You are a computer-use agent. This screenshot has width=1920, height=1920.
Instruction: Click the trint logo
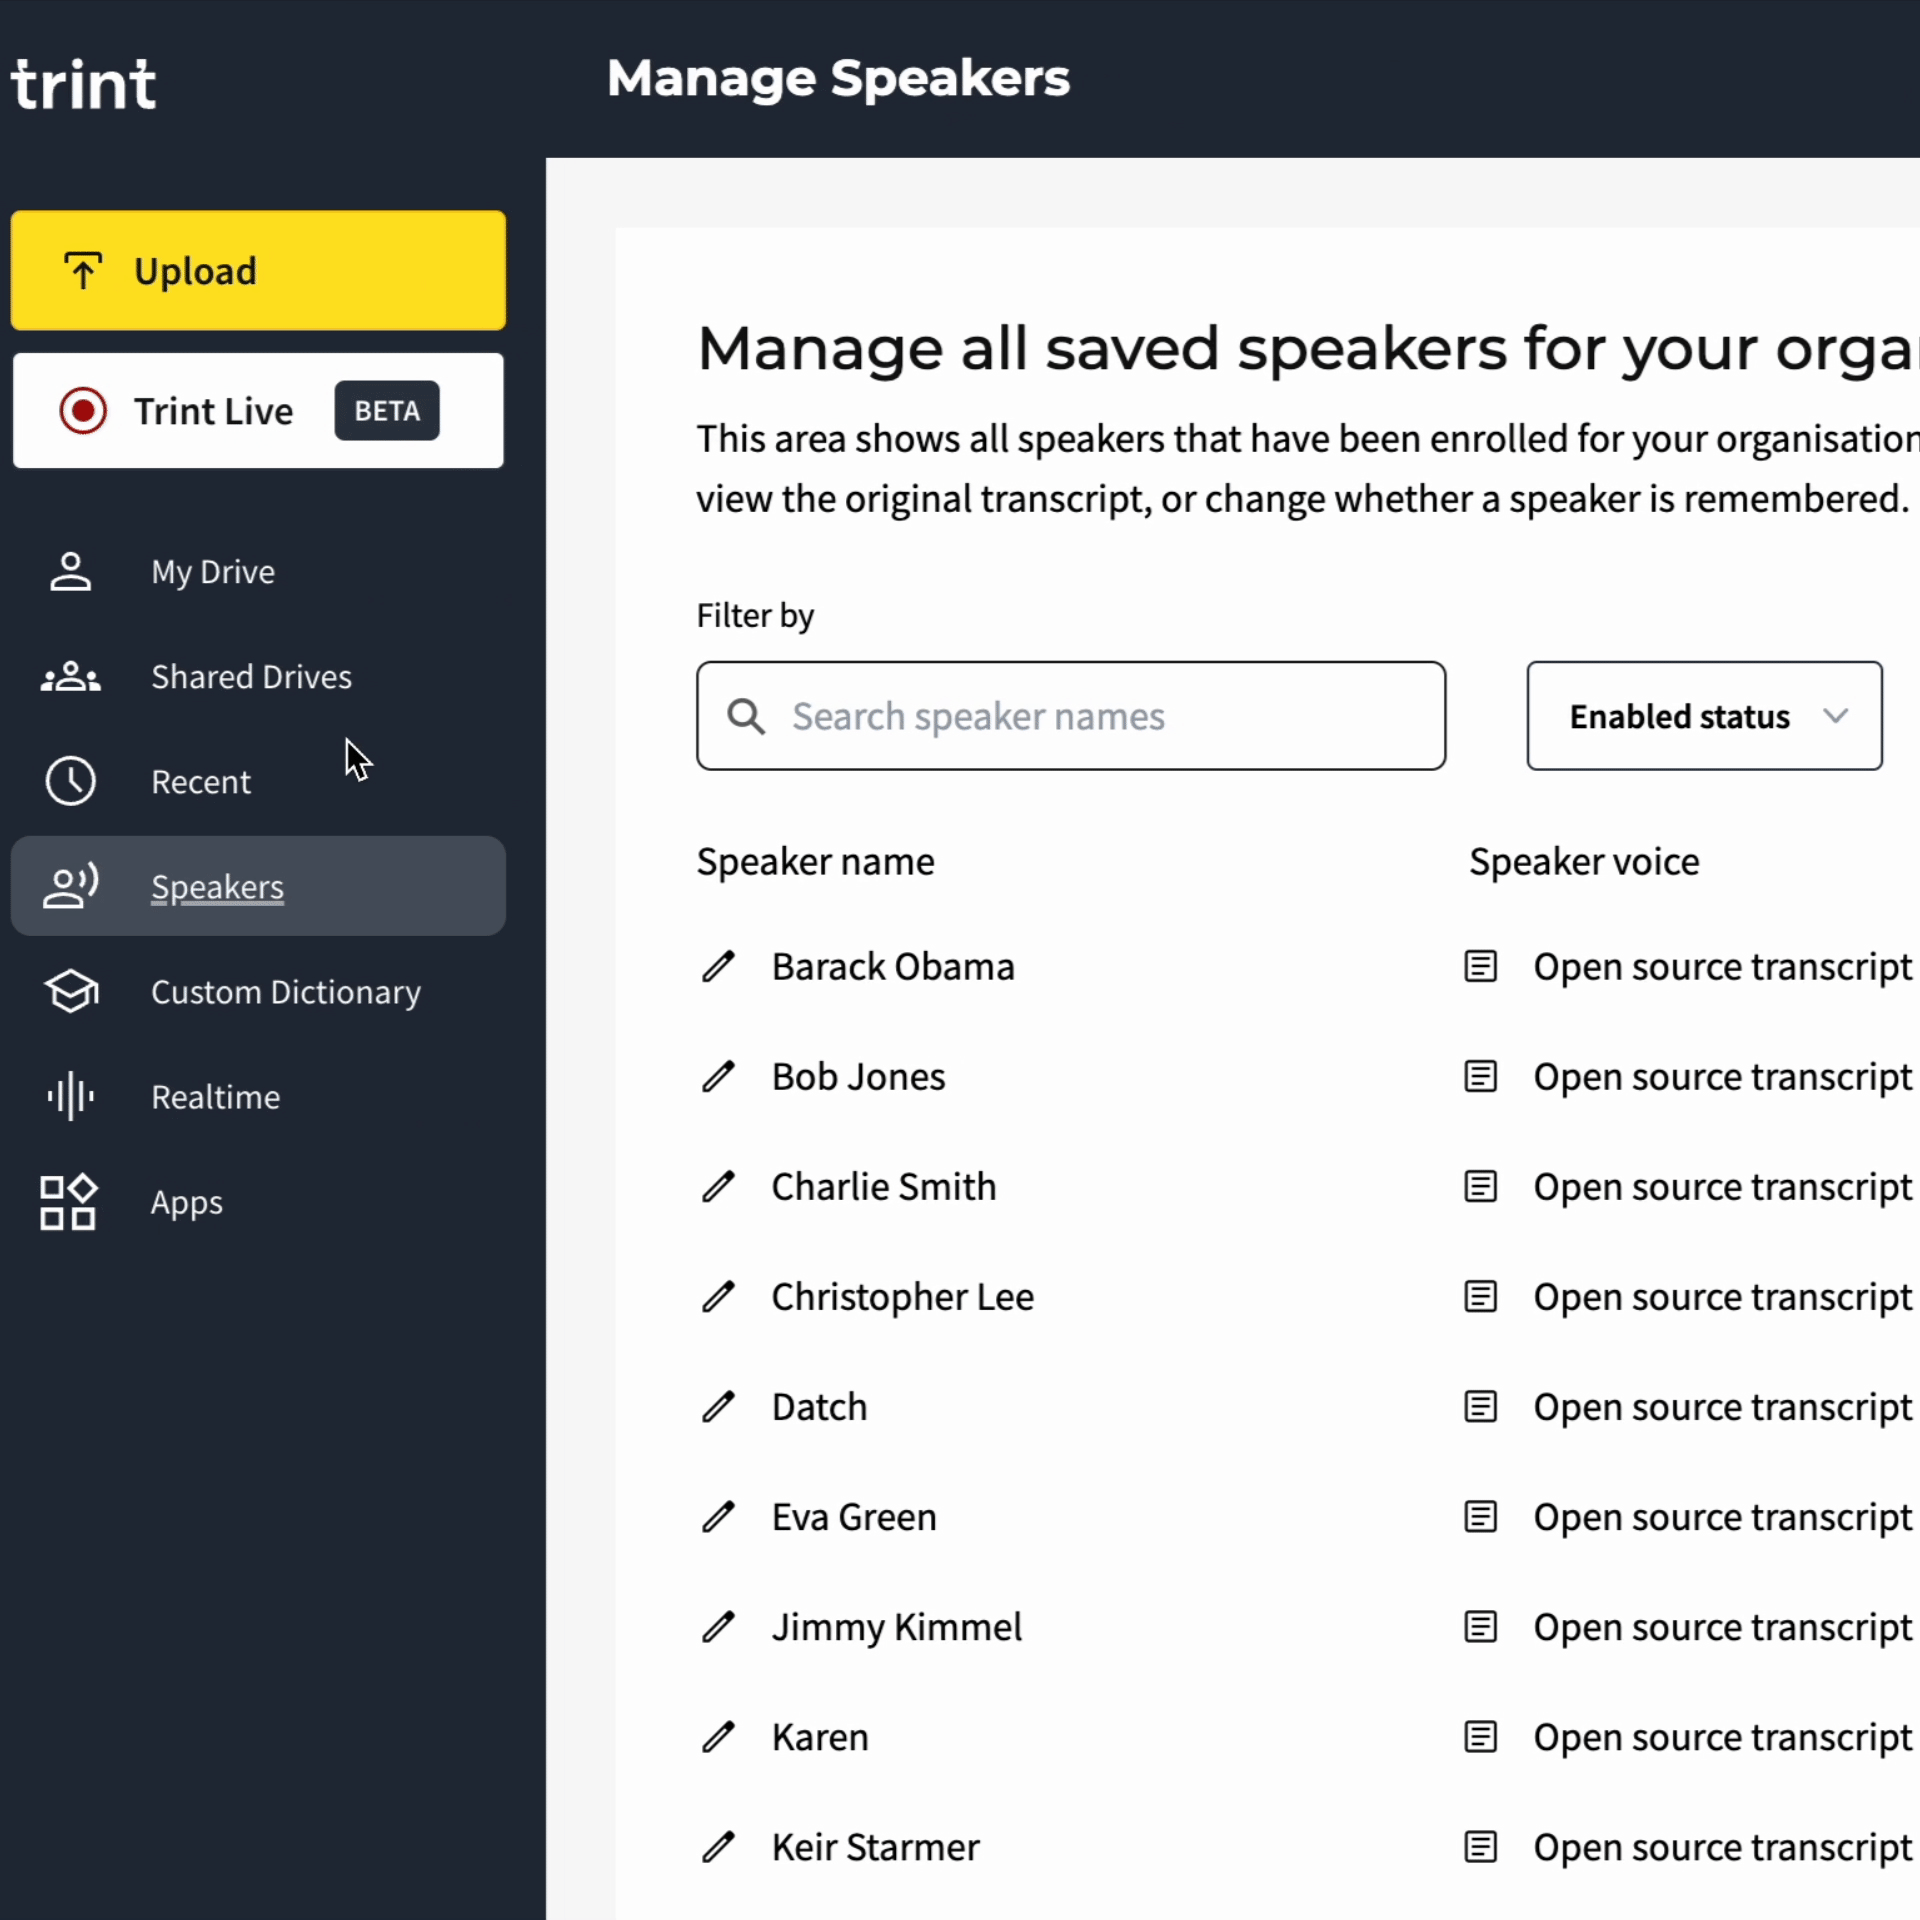[x=84, y=84]
